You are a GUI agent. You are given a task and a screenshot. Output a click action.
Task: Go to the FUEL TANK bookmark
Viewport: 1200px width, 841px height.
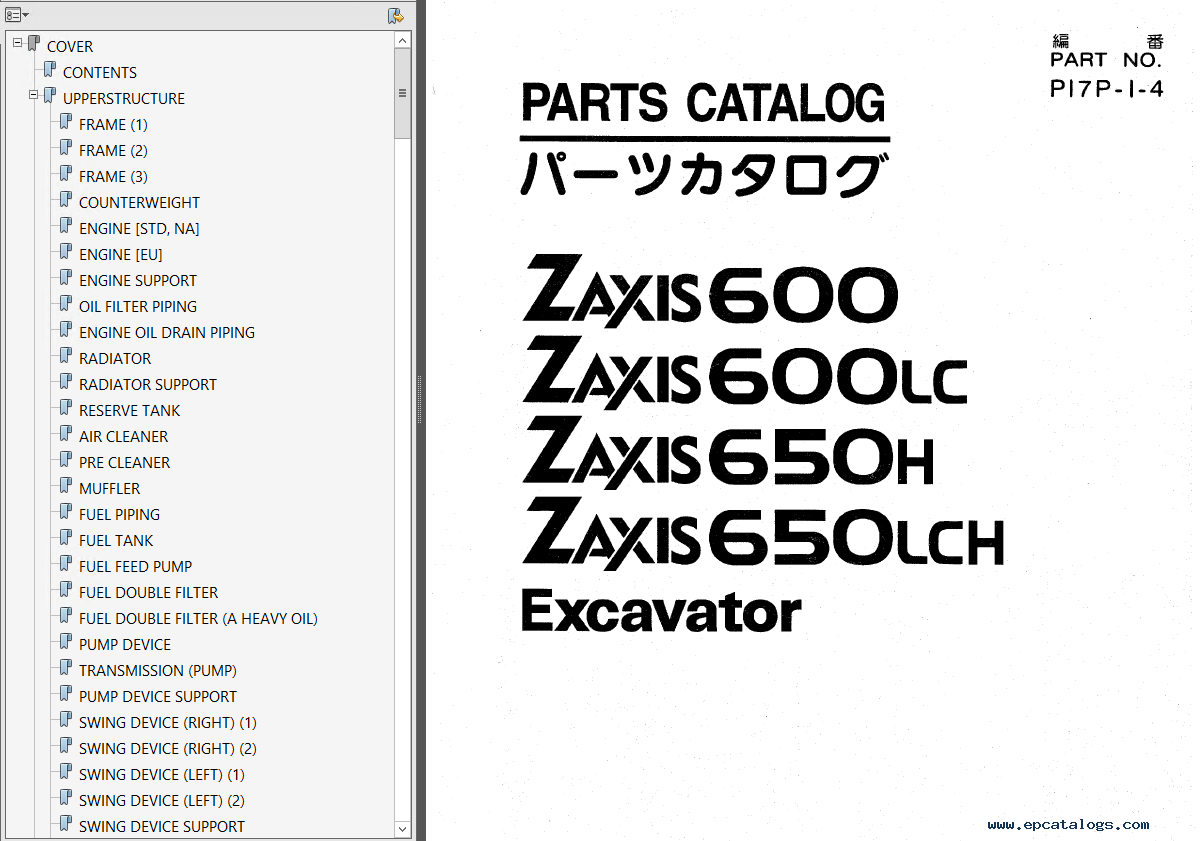click(x=116, y=541)
